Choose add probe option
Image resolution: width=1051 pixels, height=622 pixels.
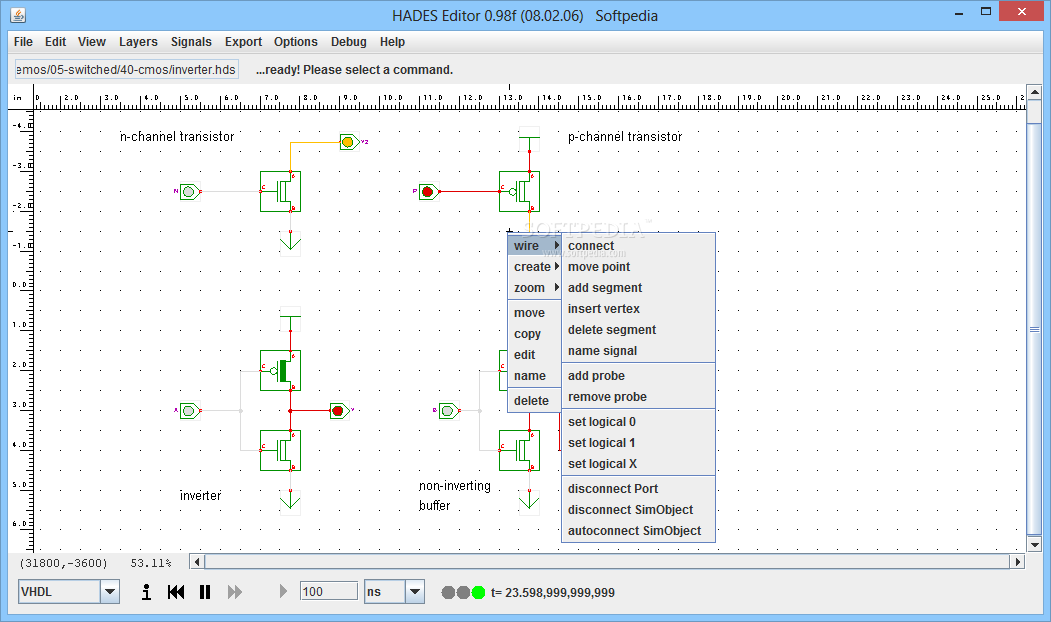[x=638, y=376]
